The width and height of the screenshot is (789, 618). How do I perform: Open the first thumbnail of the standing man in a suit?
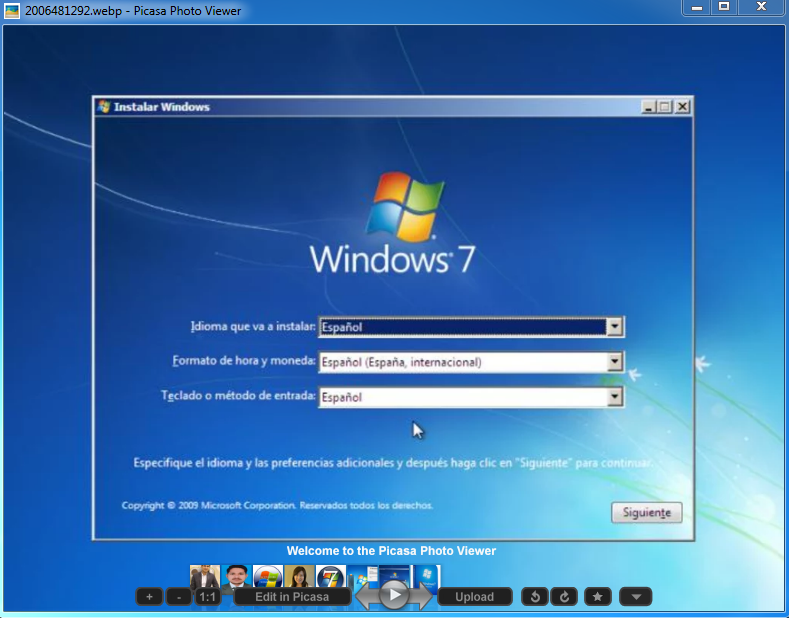(x=205, y=577)
